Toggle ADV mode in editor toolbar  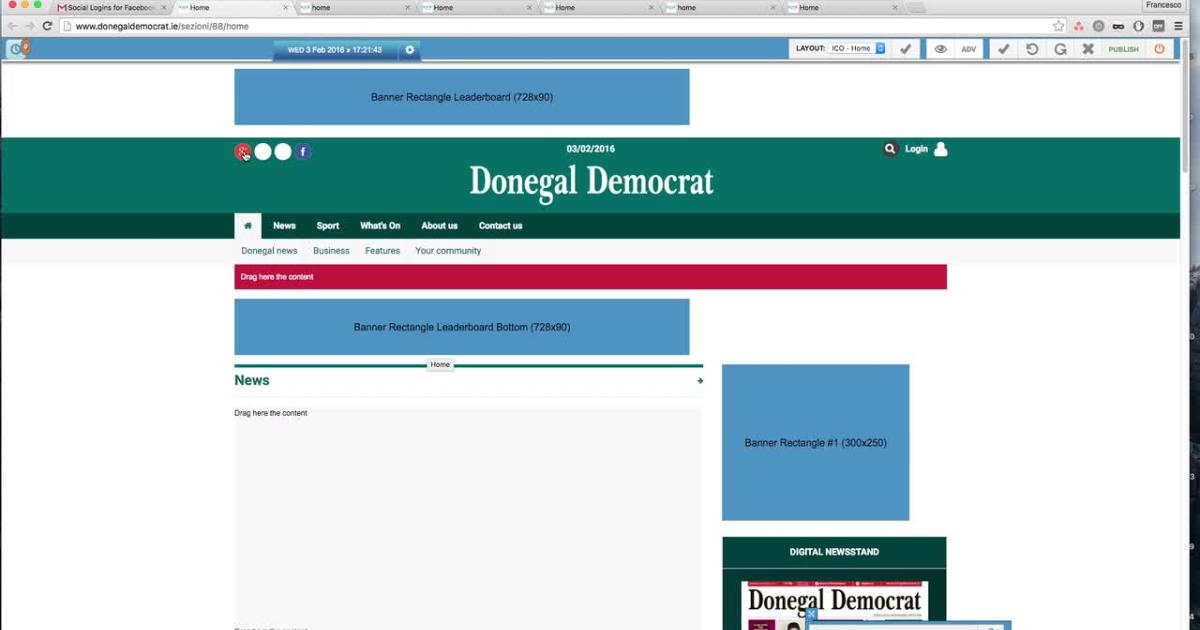click(x=968, y=49)
